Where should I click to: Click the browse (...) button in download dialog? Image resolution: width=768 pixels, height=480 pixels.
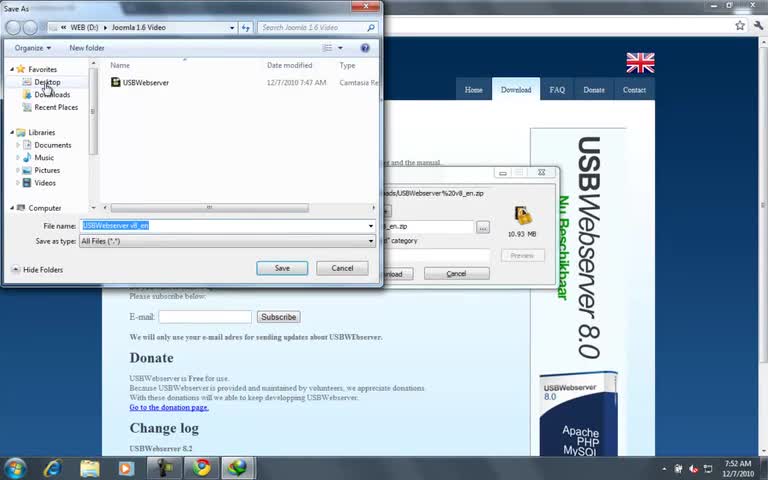[482, 227]
